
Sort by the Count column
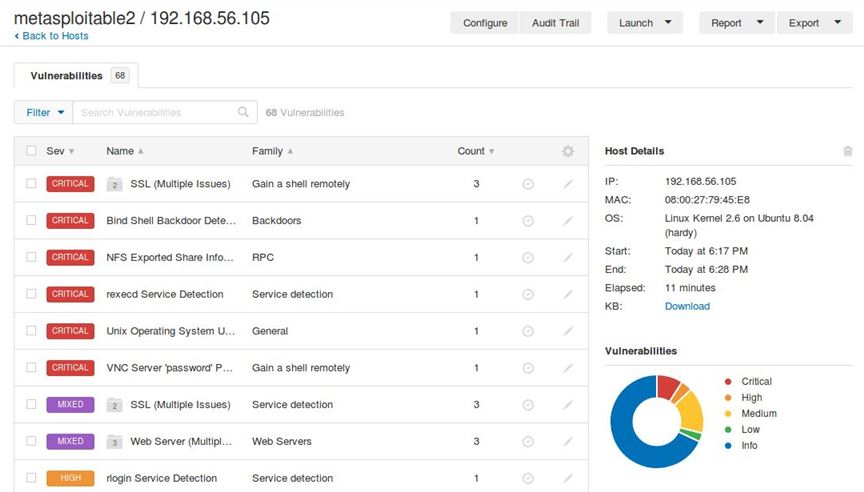click(476, 151)
